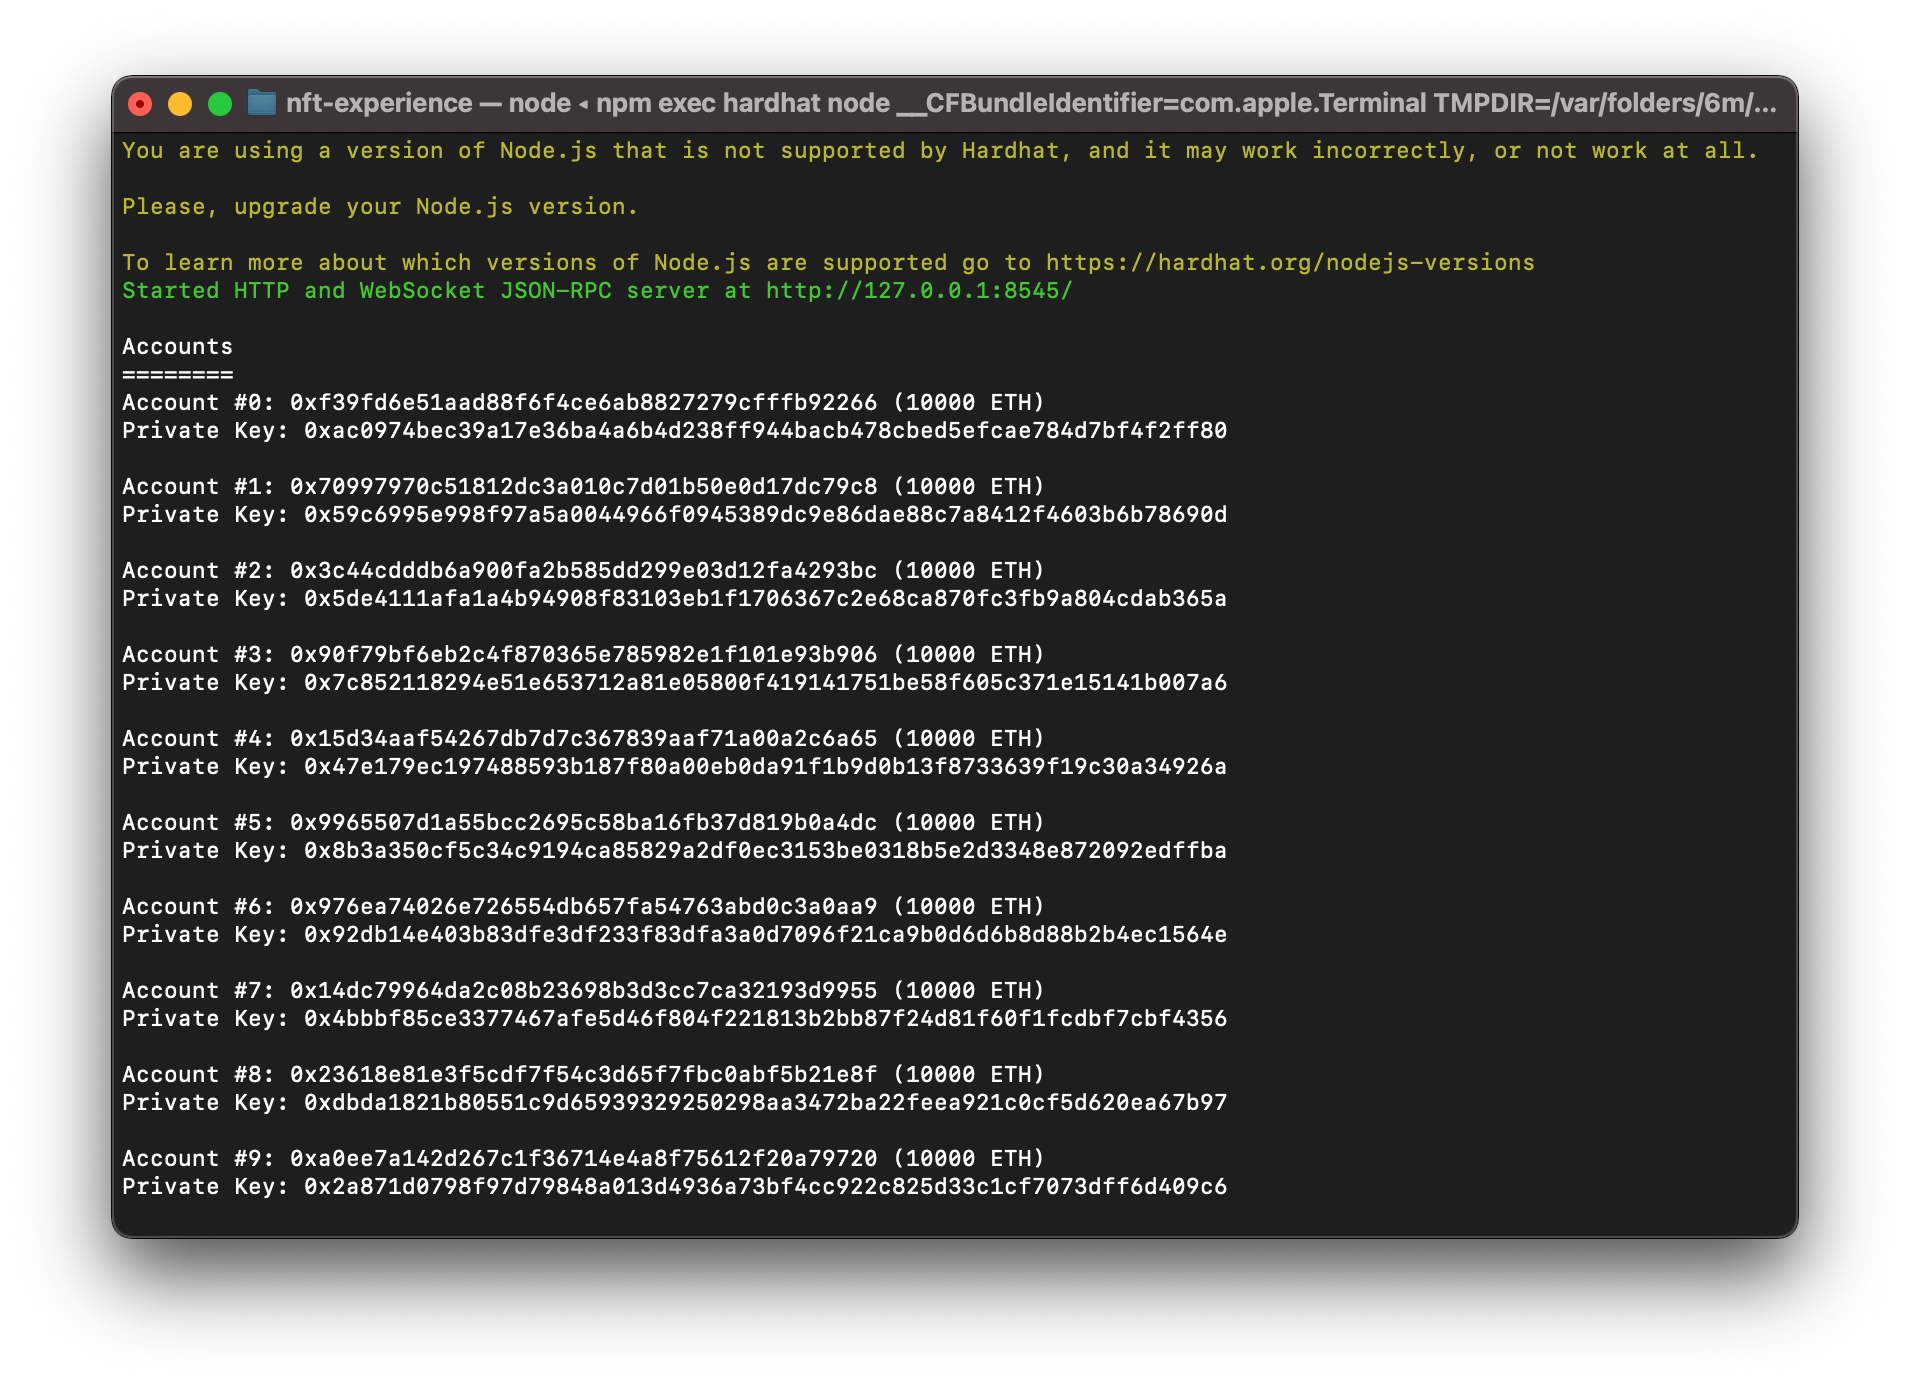Click the yellow minimize window button
This screenshot has height=1386, width=1910.
coord(180,104)
